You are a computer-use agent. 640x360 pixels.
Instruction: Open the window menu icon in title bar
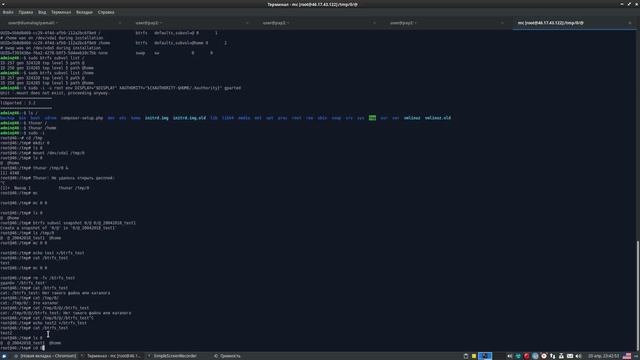coord(4,4)
